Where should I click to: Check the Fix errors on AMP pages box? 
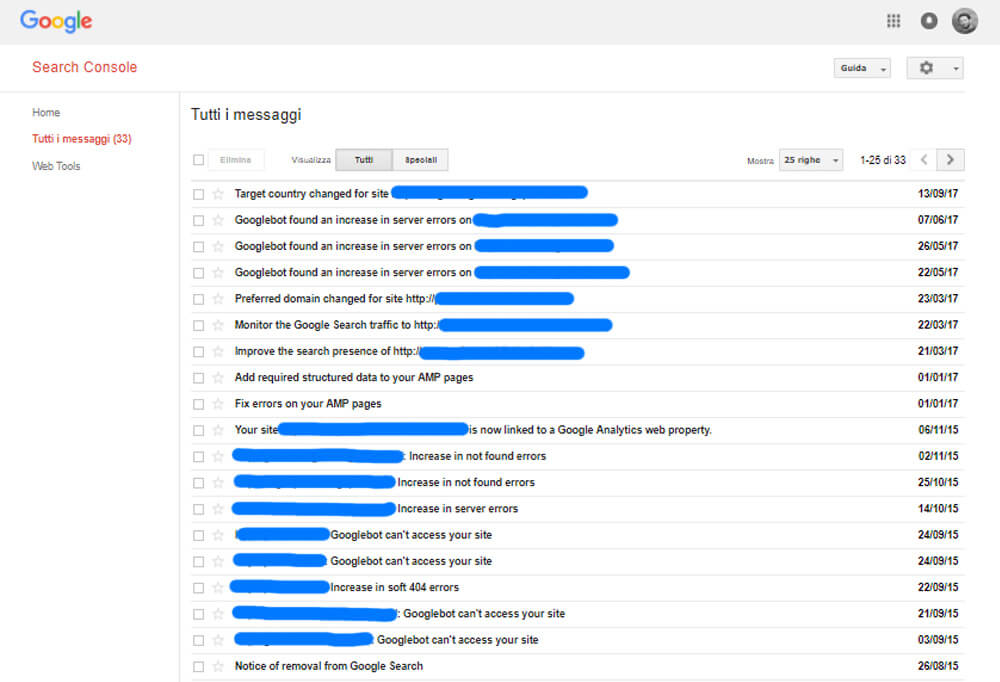click(198, 404)
